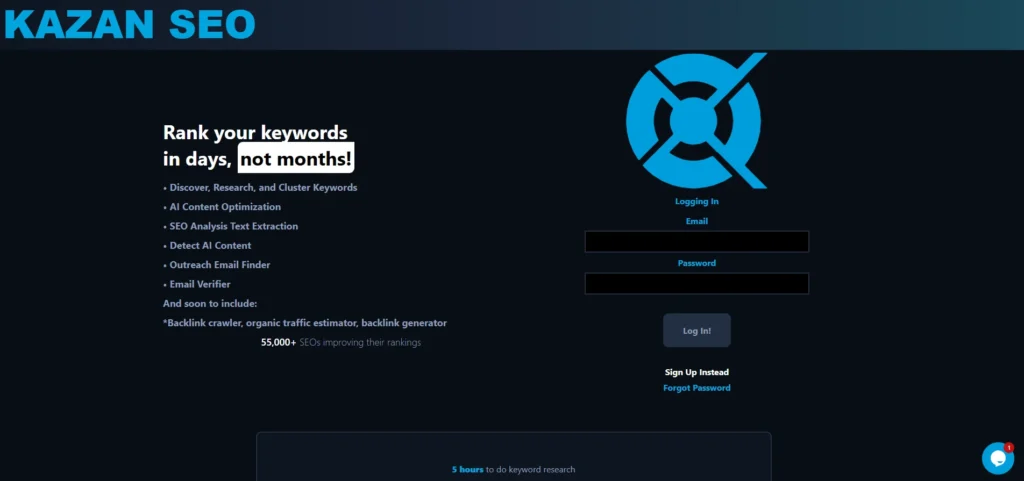Viewport: 1024px width, 481px height.
Task: Click the Log In! button
Action: tap(697, 330)
